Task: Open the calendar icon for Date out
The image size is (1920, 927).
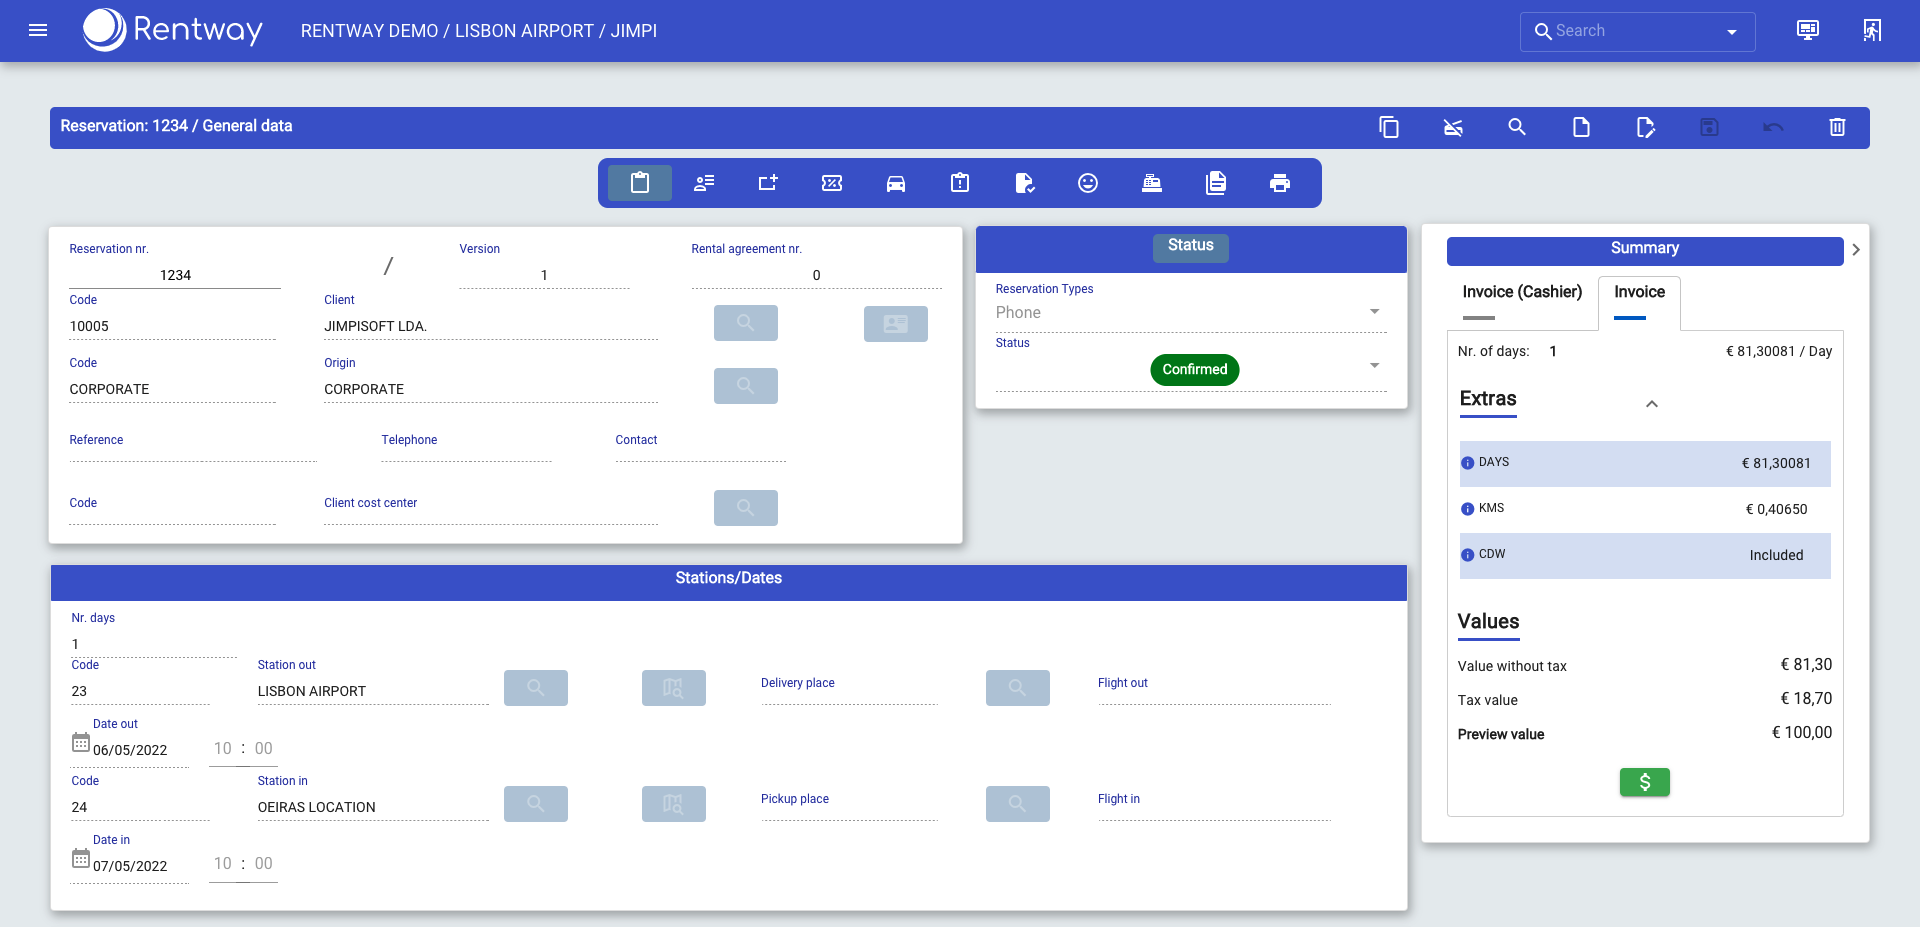Action: (80, 742)
